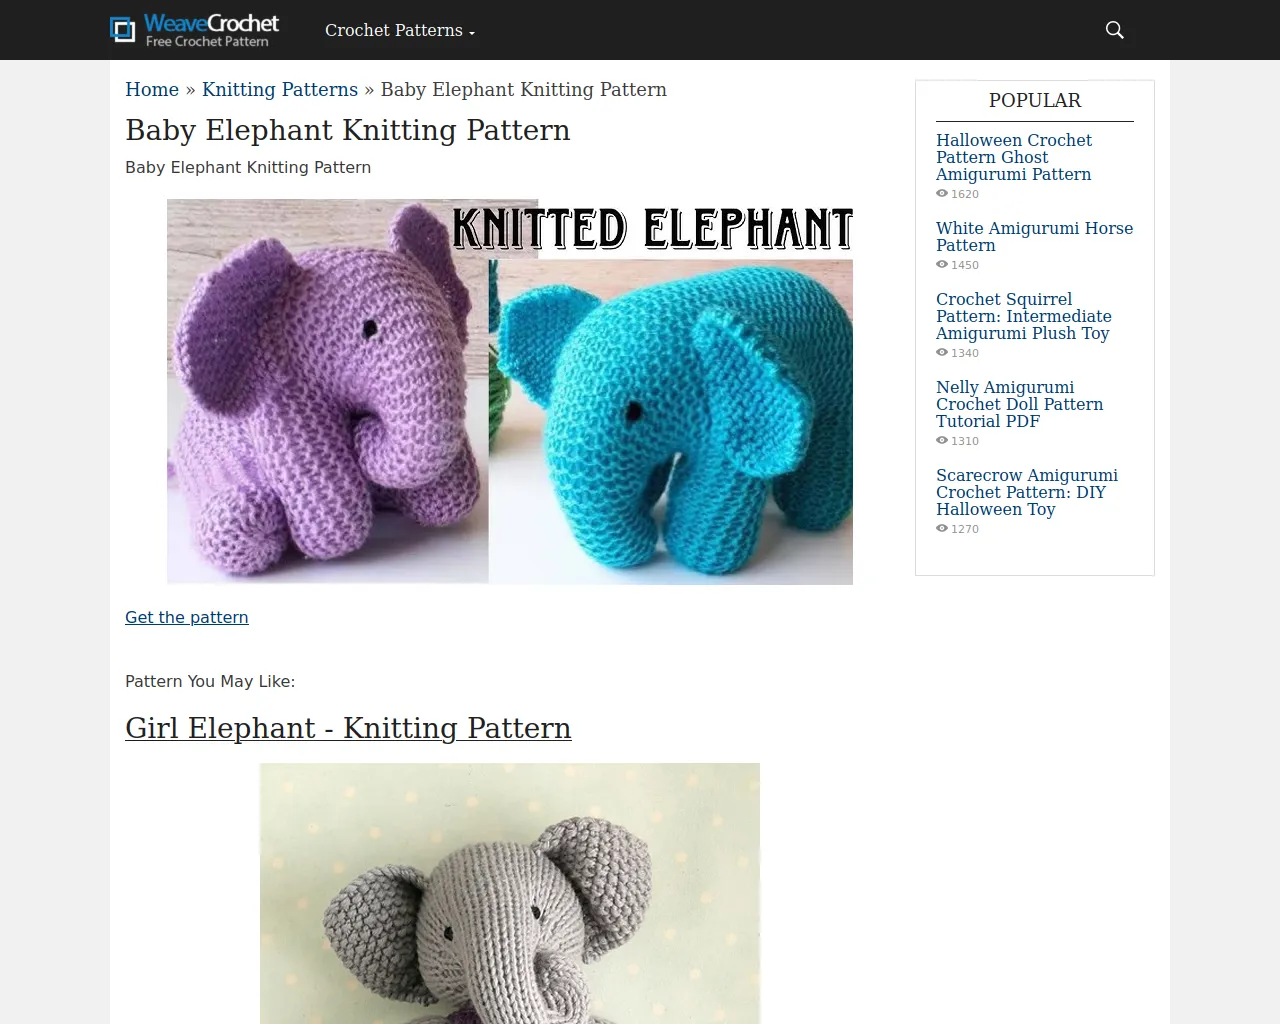Follow the Get the pattern link
This screenshot has height=1024, width=1280.
point(187,617)
